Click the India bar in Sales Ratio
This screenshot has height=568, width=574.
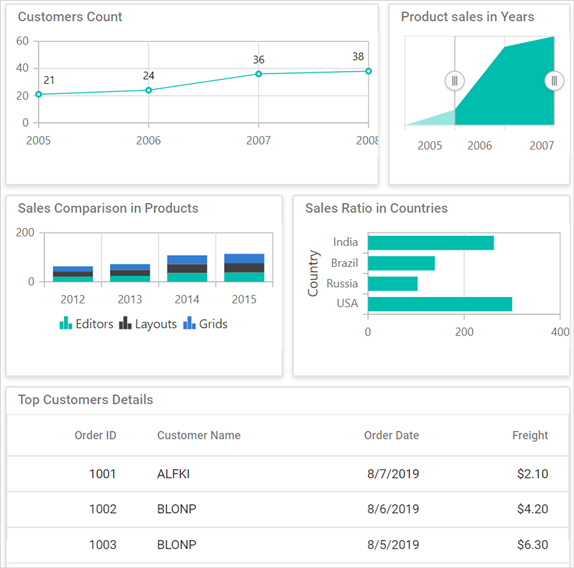tap(431, 243)
